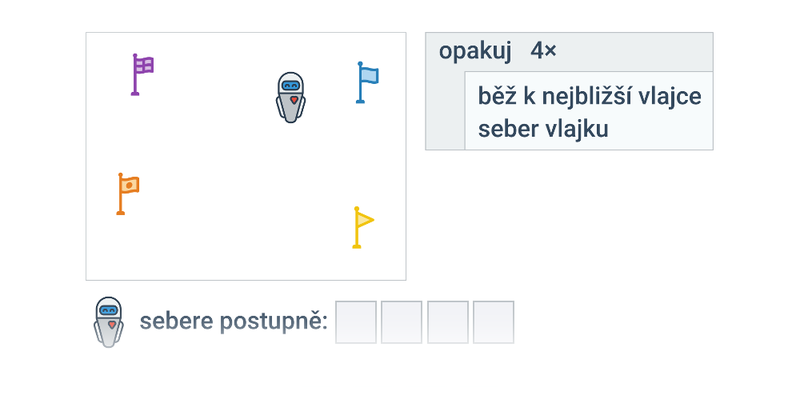800x400 pixels.
Task: Click the base of the blue flag pole
Action: [360, 102]
